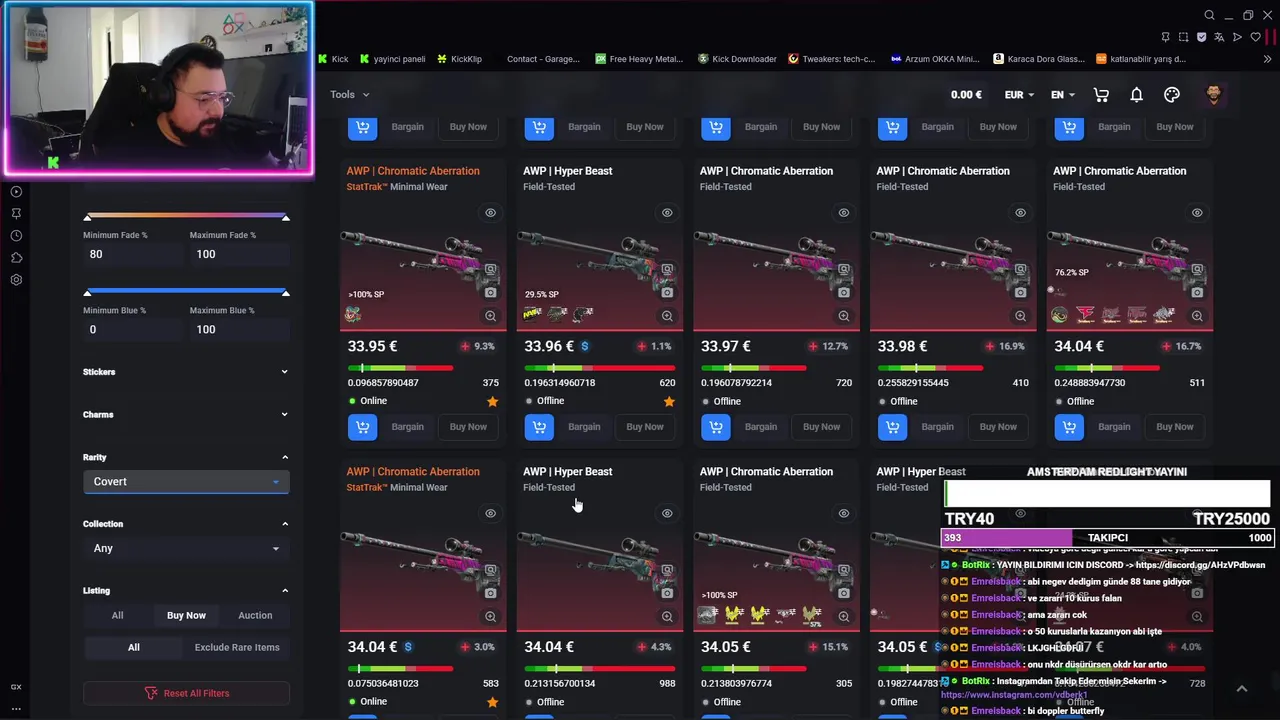This screenshot has height=720, width=1280.
Task: Click the 0.00 € balance display
Action: click(x=966, y=95)
